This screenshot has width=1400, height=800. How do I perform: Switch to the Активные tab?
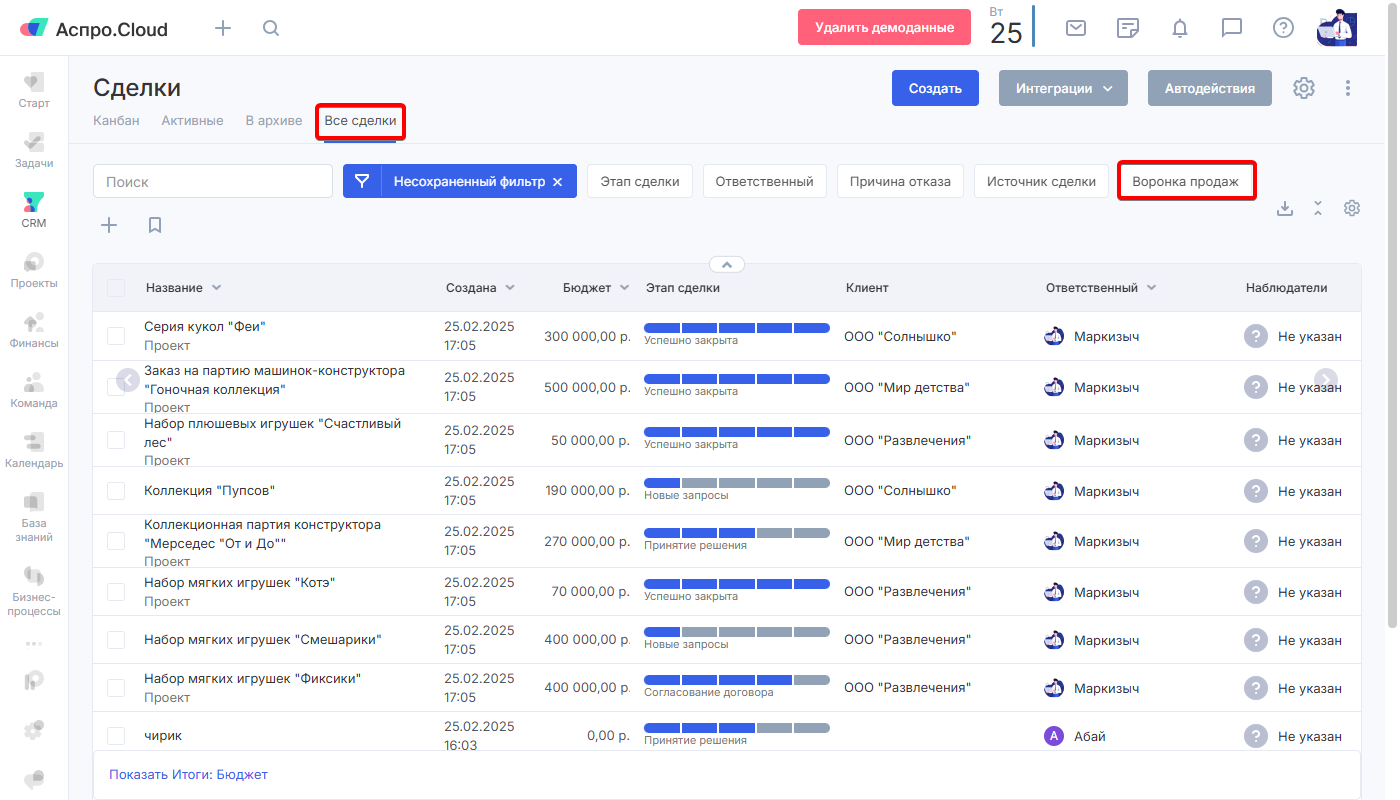192,120
